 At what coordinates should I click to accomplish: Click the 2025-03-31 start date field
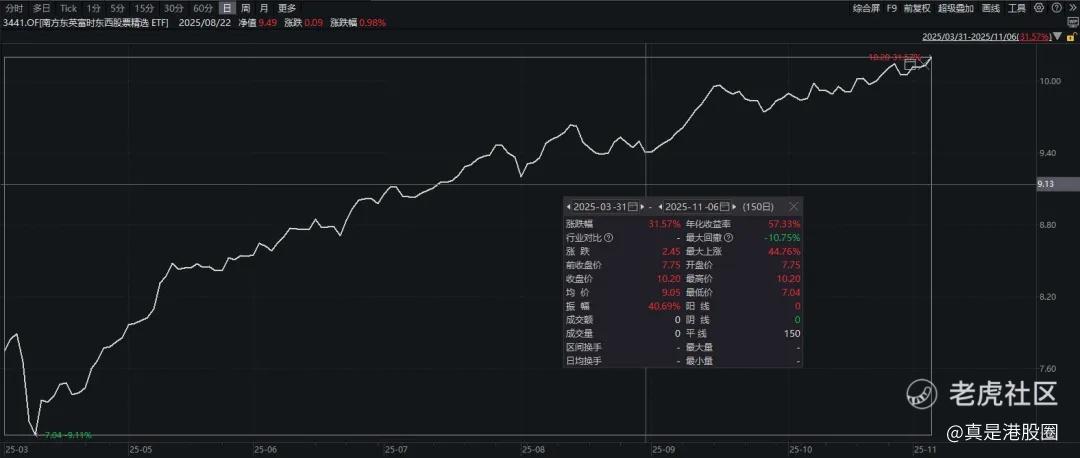pos(599,207)
